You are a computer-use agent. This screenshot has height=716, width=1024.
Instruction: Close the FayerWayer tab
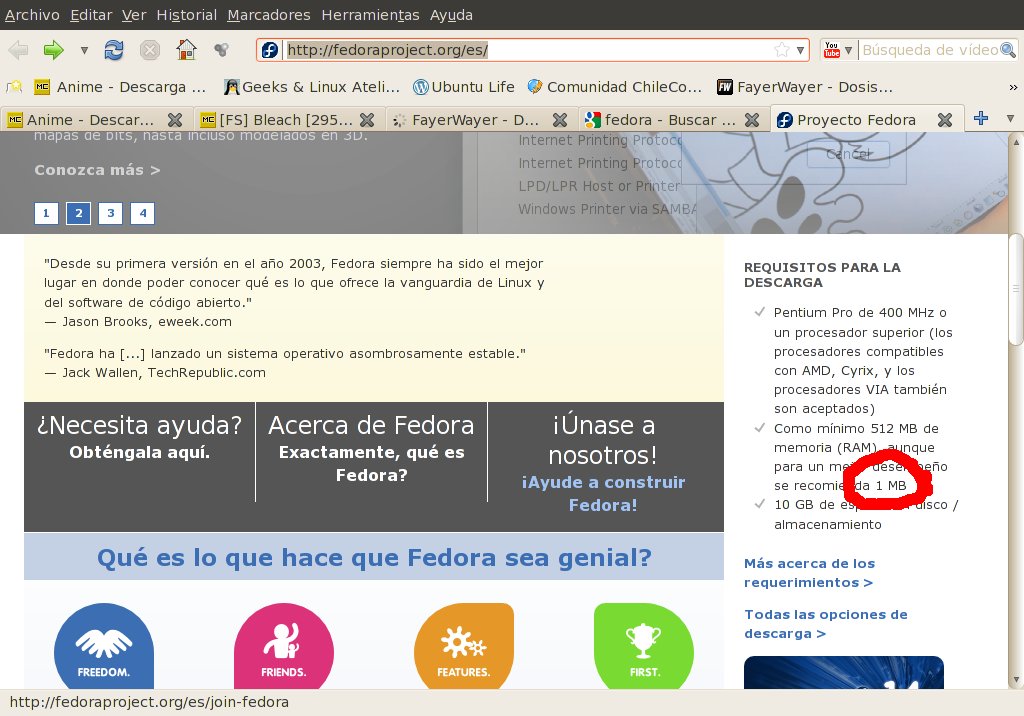tap(560, 120)
